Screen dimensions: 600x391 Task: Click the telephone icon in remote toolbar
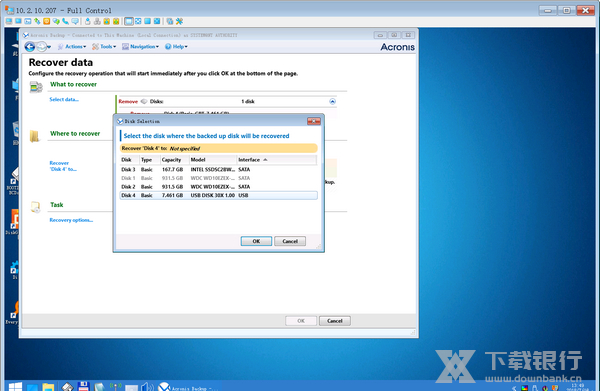click(65, 21)
